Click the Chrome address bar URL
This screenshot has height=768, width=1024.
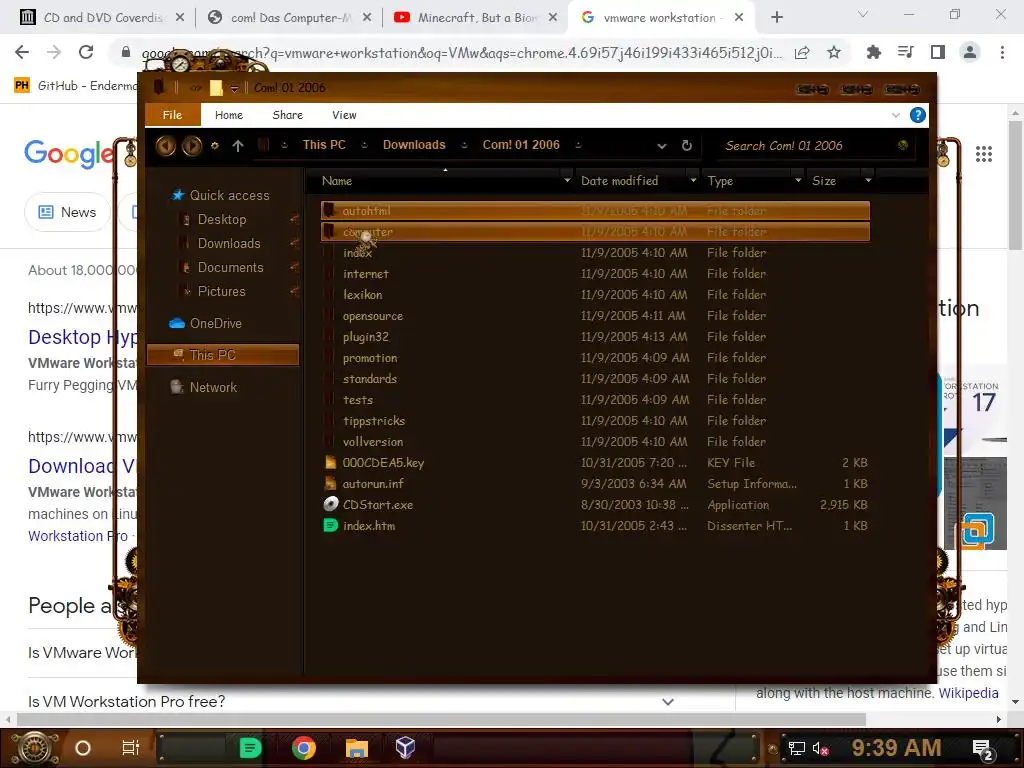coord(461,53)
